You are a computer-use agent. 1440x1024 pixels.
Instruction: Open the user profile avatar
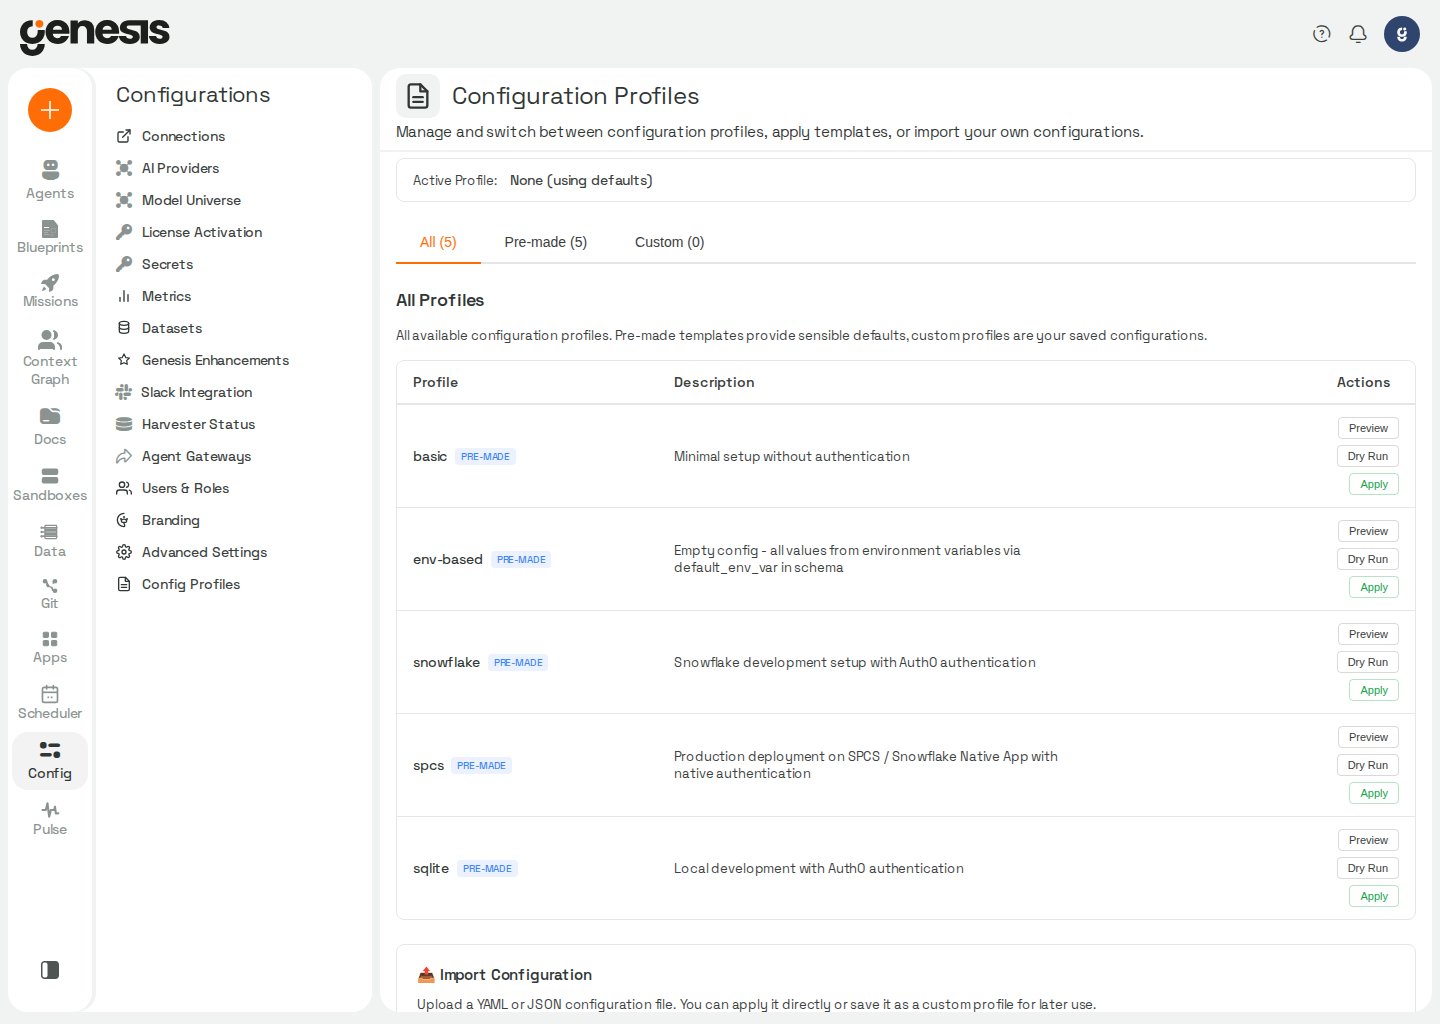[x=1402, y=34]
